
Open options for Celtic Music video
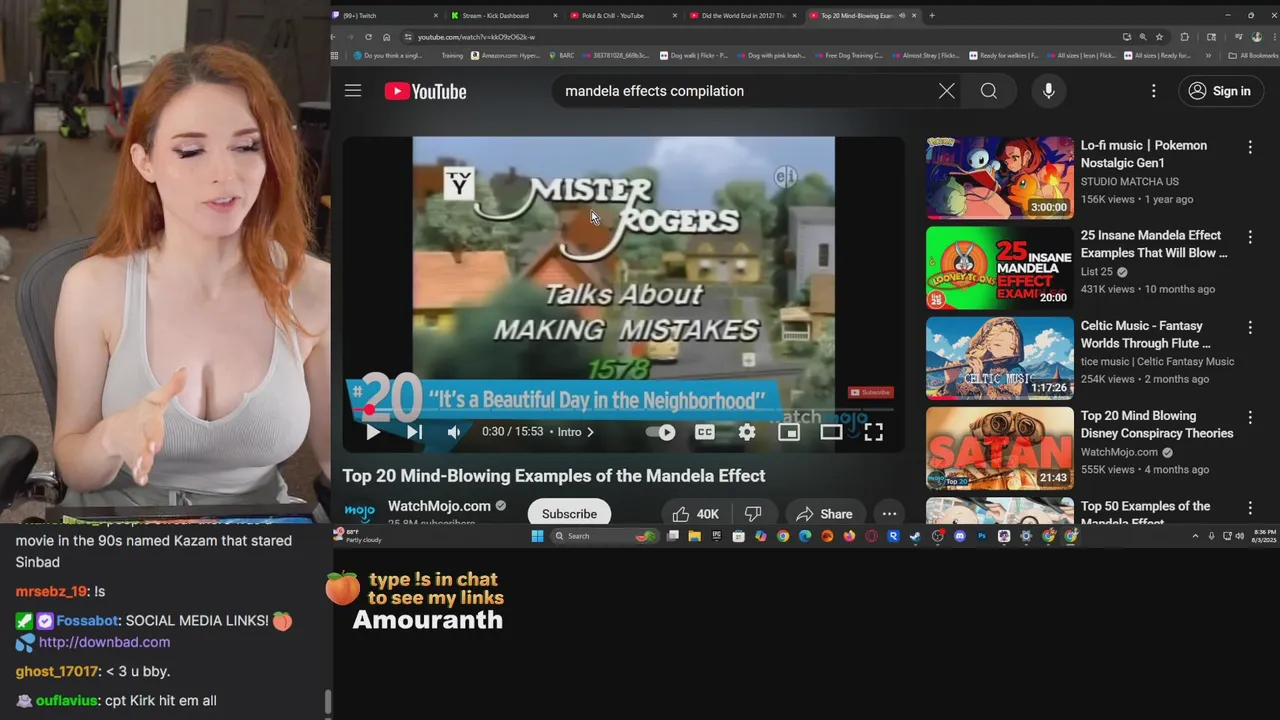(x=1250, y=327)
